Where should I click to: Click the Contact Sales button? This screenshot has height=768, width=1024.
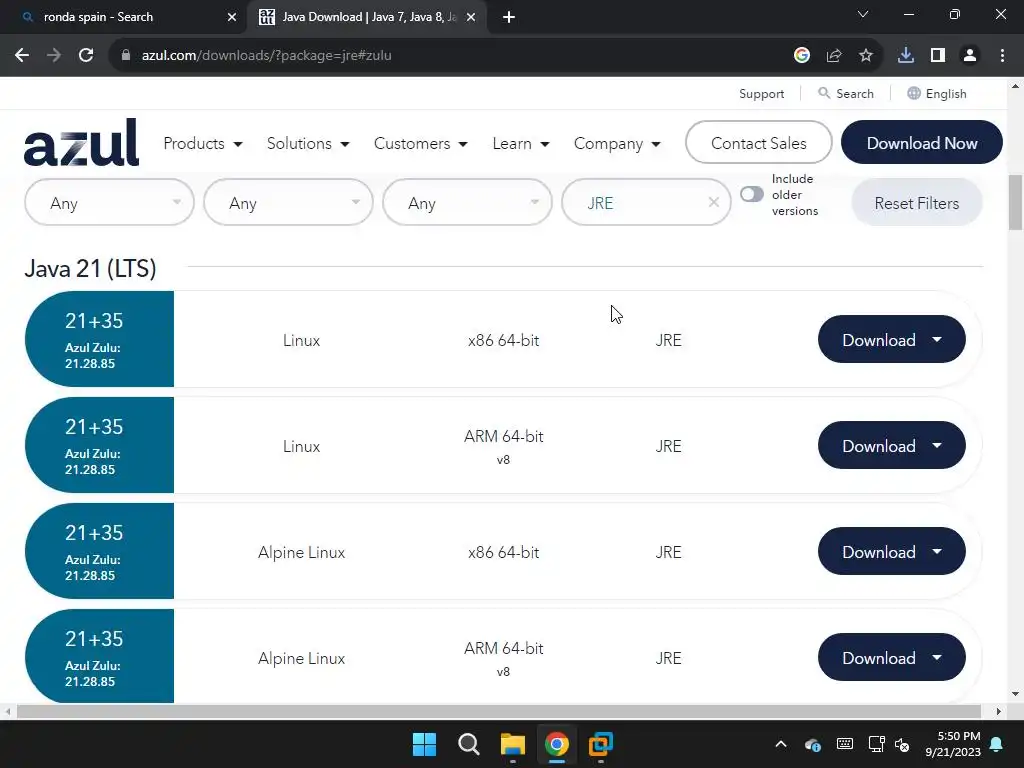[759, 142]
